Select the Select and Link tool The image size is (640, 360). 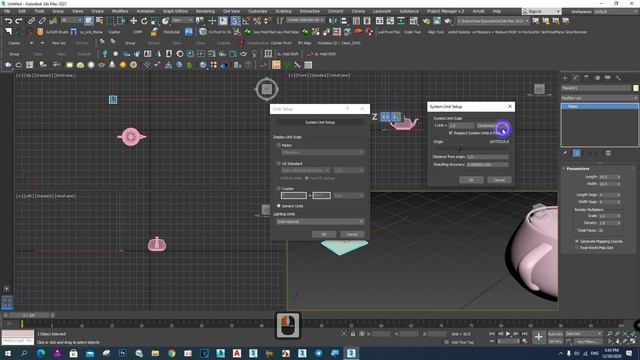(31, 21)
